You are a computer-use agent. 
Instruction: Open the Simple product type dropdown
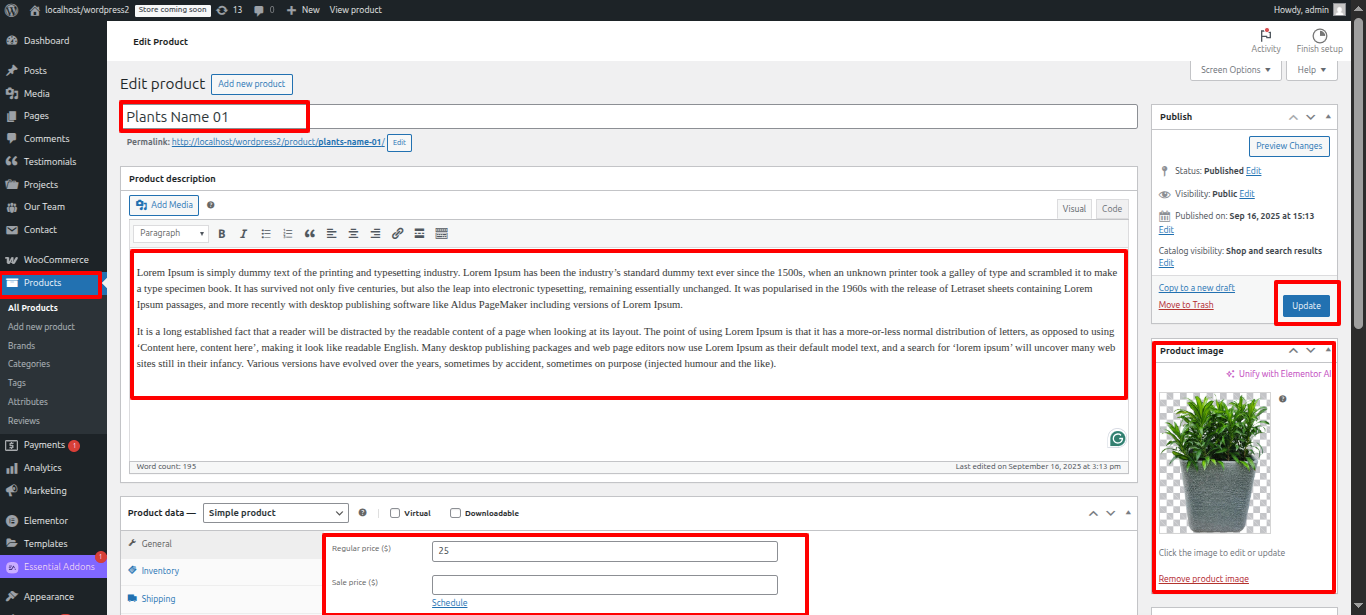point(275,513)
